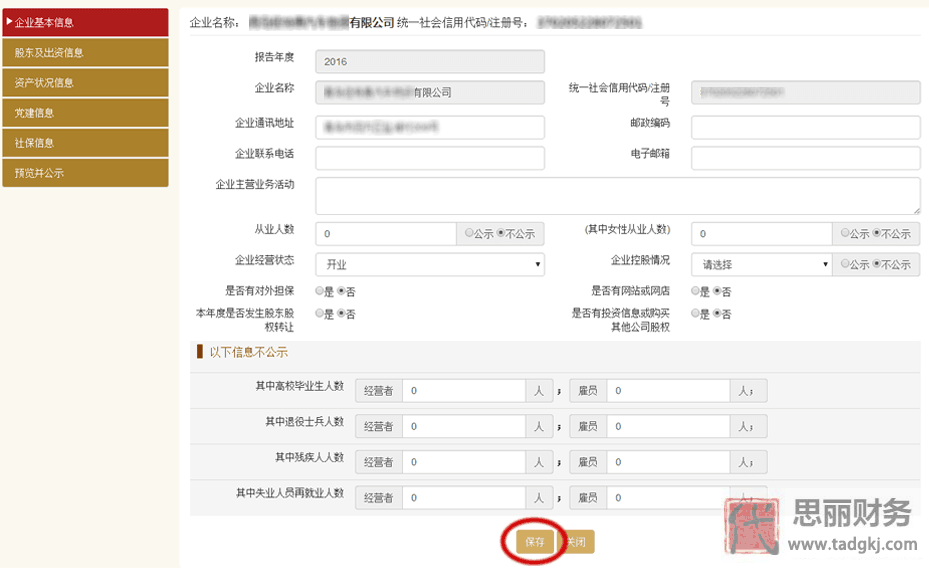Click the 报告年度 field showing 2016
The width and height of the screenshot is (929, 568).
click(430, 62)
